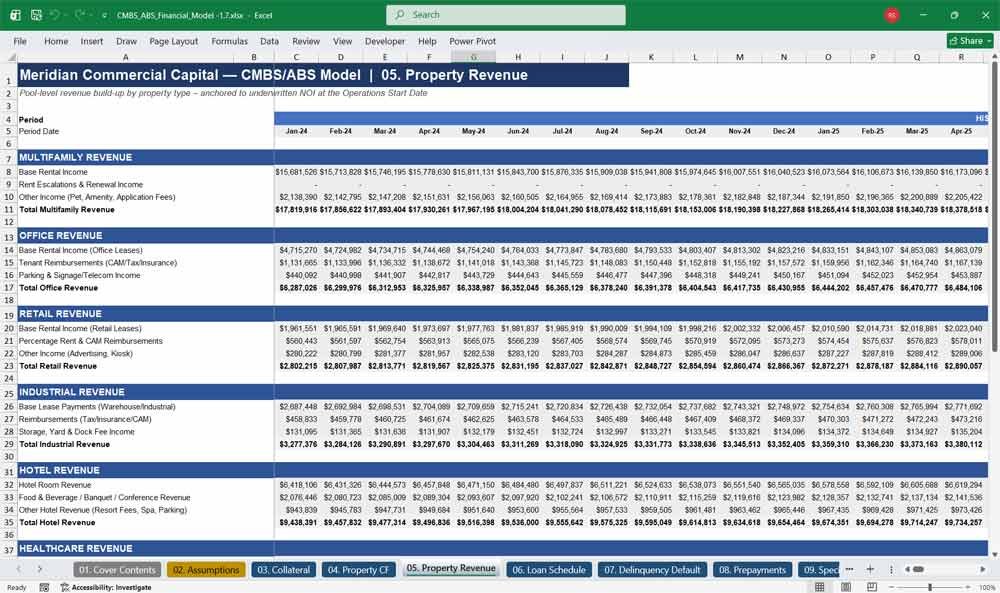
Task: Open the Undo history dropdown arrow
Action: (x=65, y=15)
